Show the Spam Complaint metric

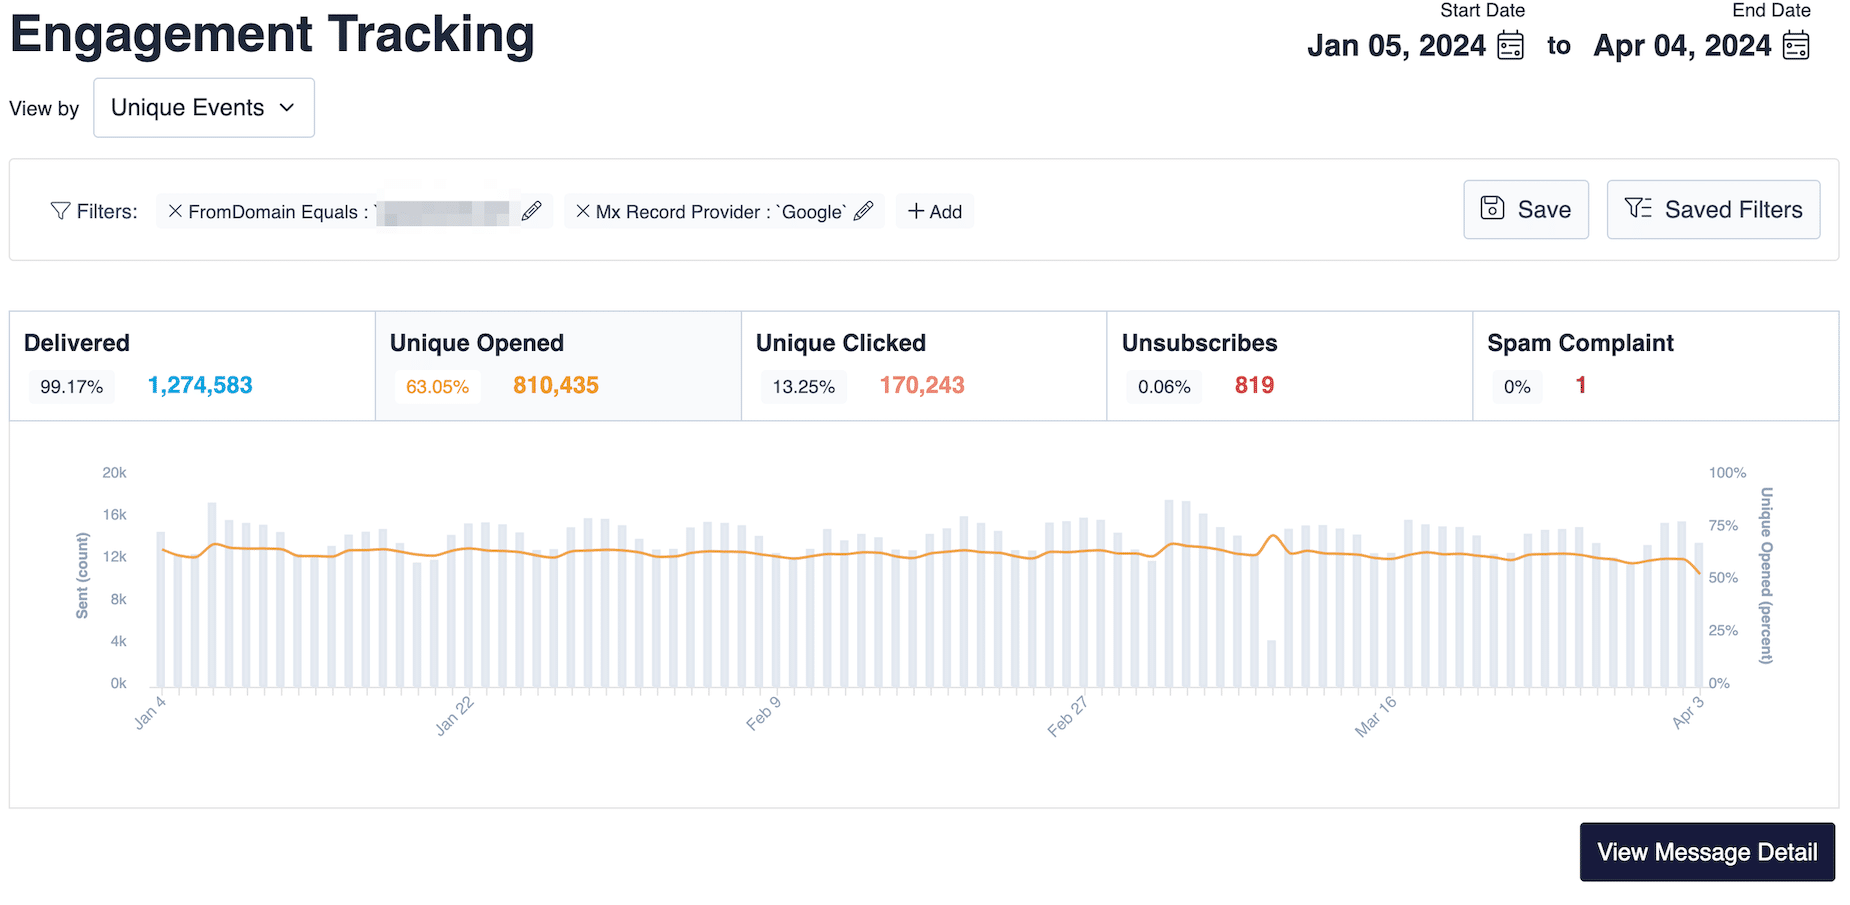pyautogui.click(x=1655, y=365)
